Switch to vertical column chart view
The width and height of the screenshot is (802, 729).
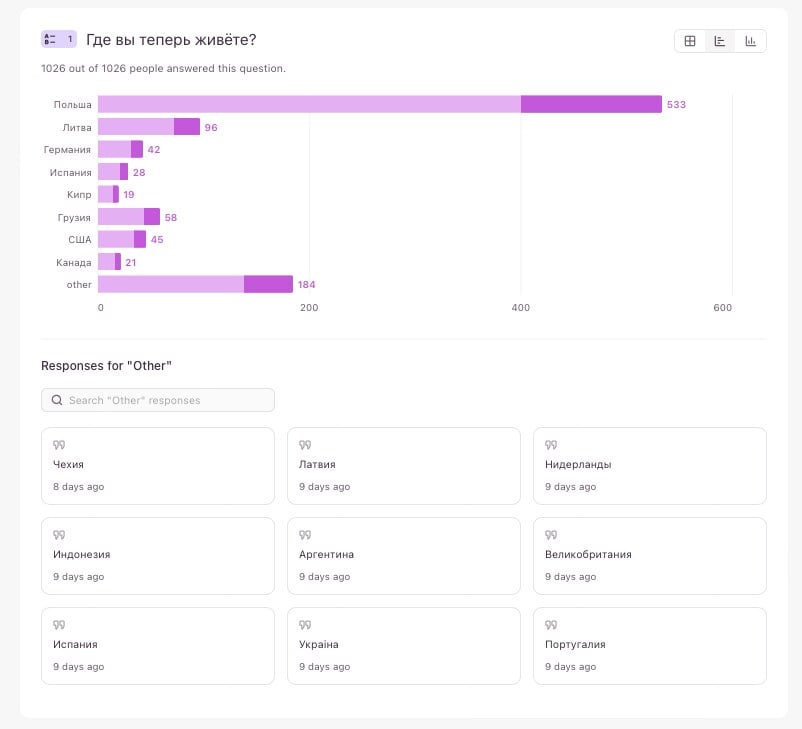tap(749, 41)
